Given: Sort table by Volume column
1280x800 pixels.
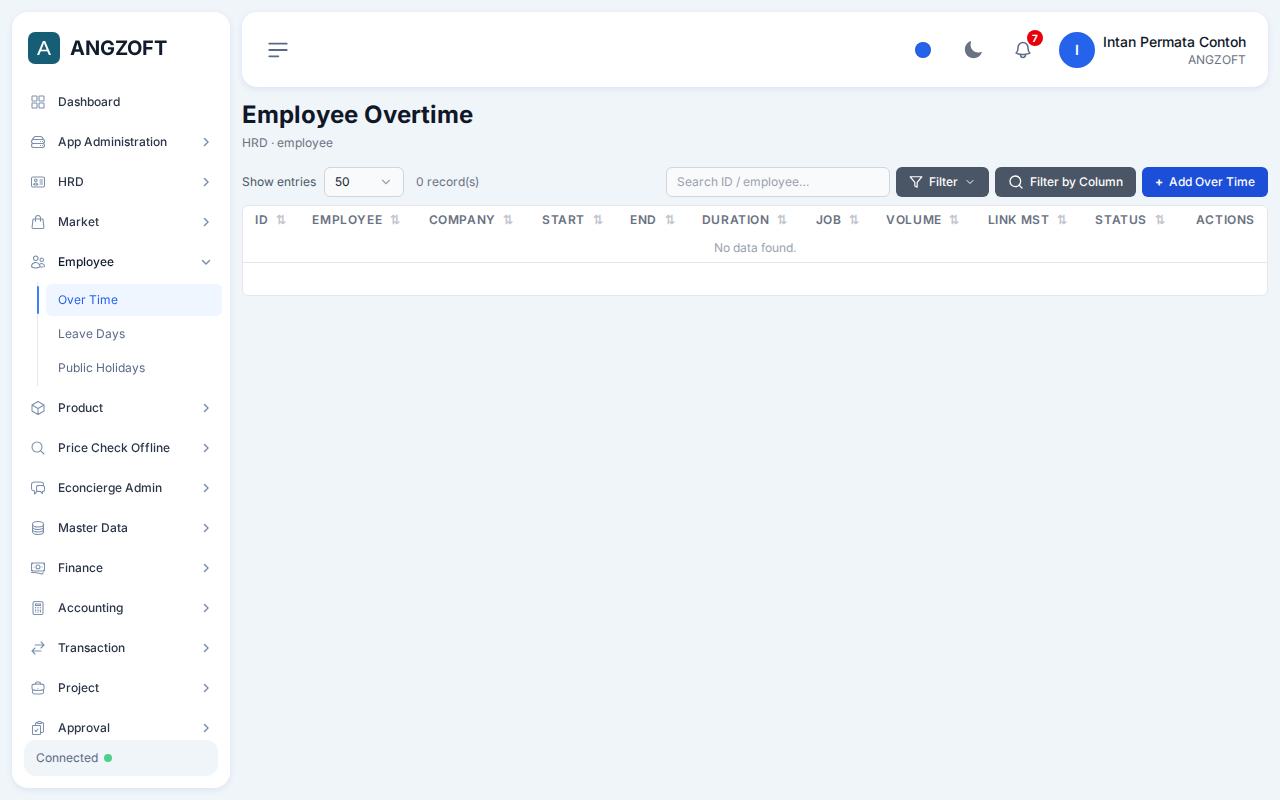Looking at the screenshot, I should [x=922, y=220].
